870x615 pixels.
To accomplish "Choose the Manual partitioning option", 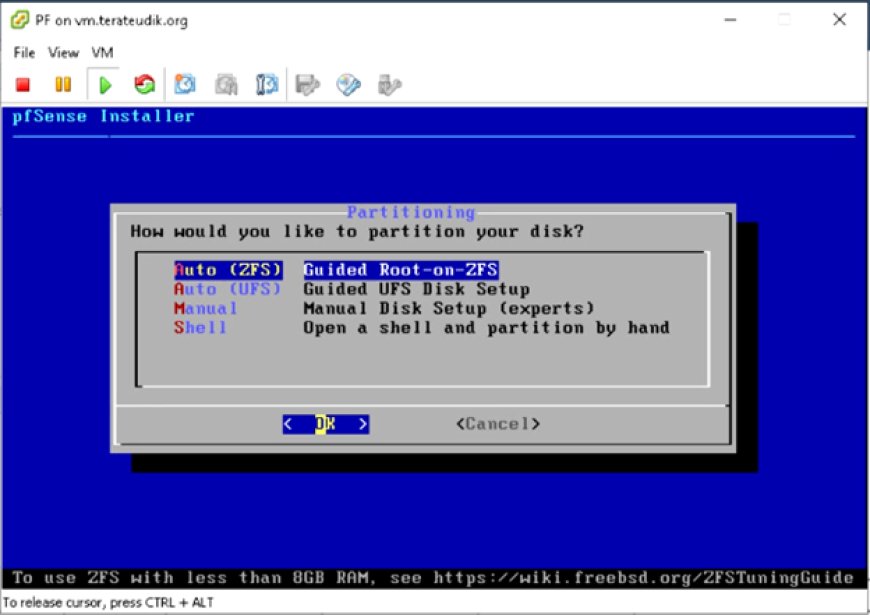I will coord(206,309).
